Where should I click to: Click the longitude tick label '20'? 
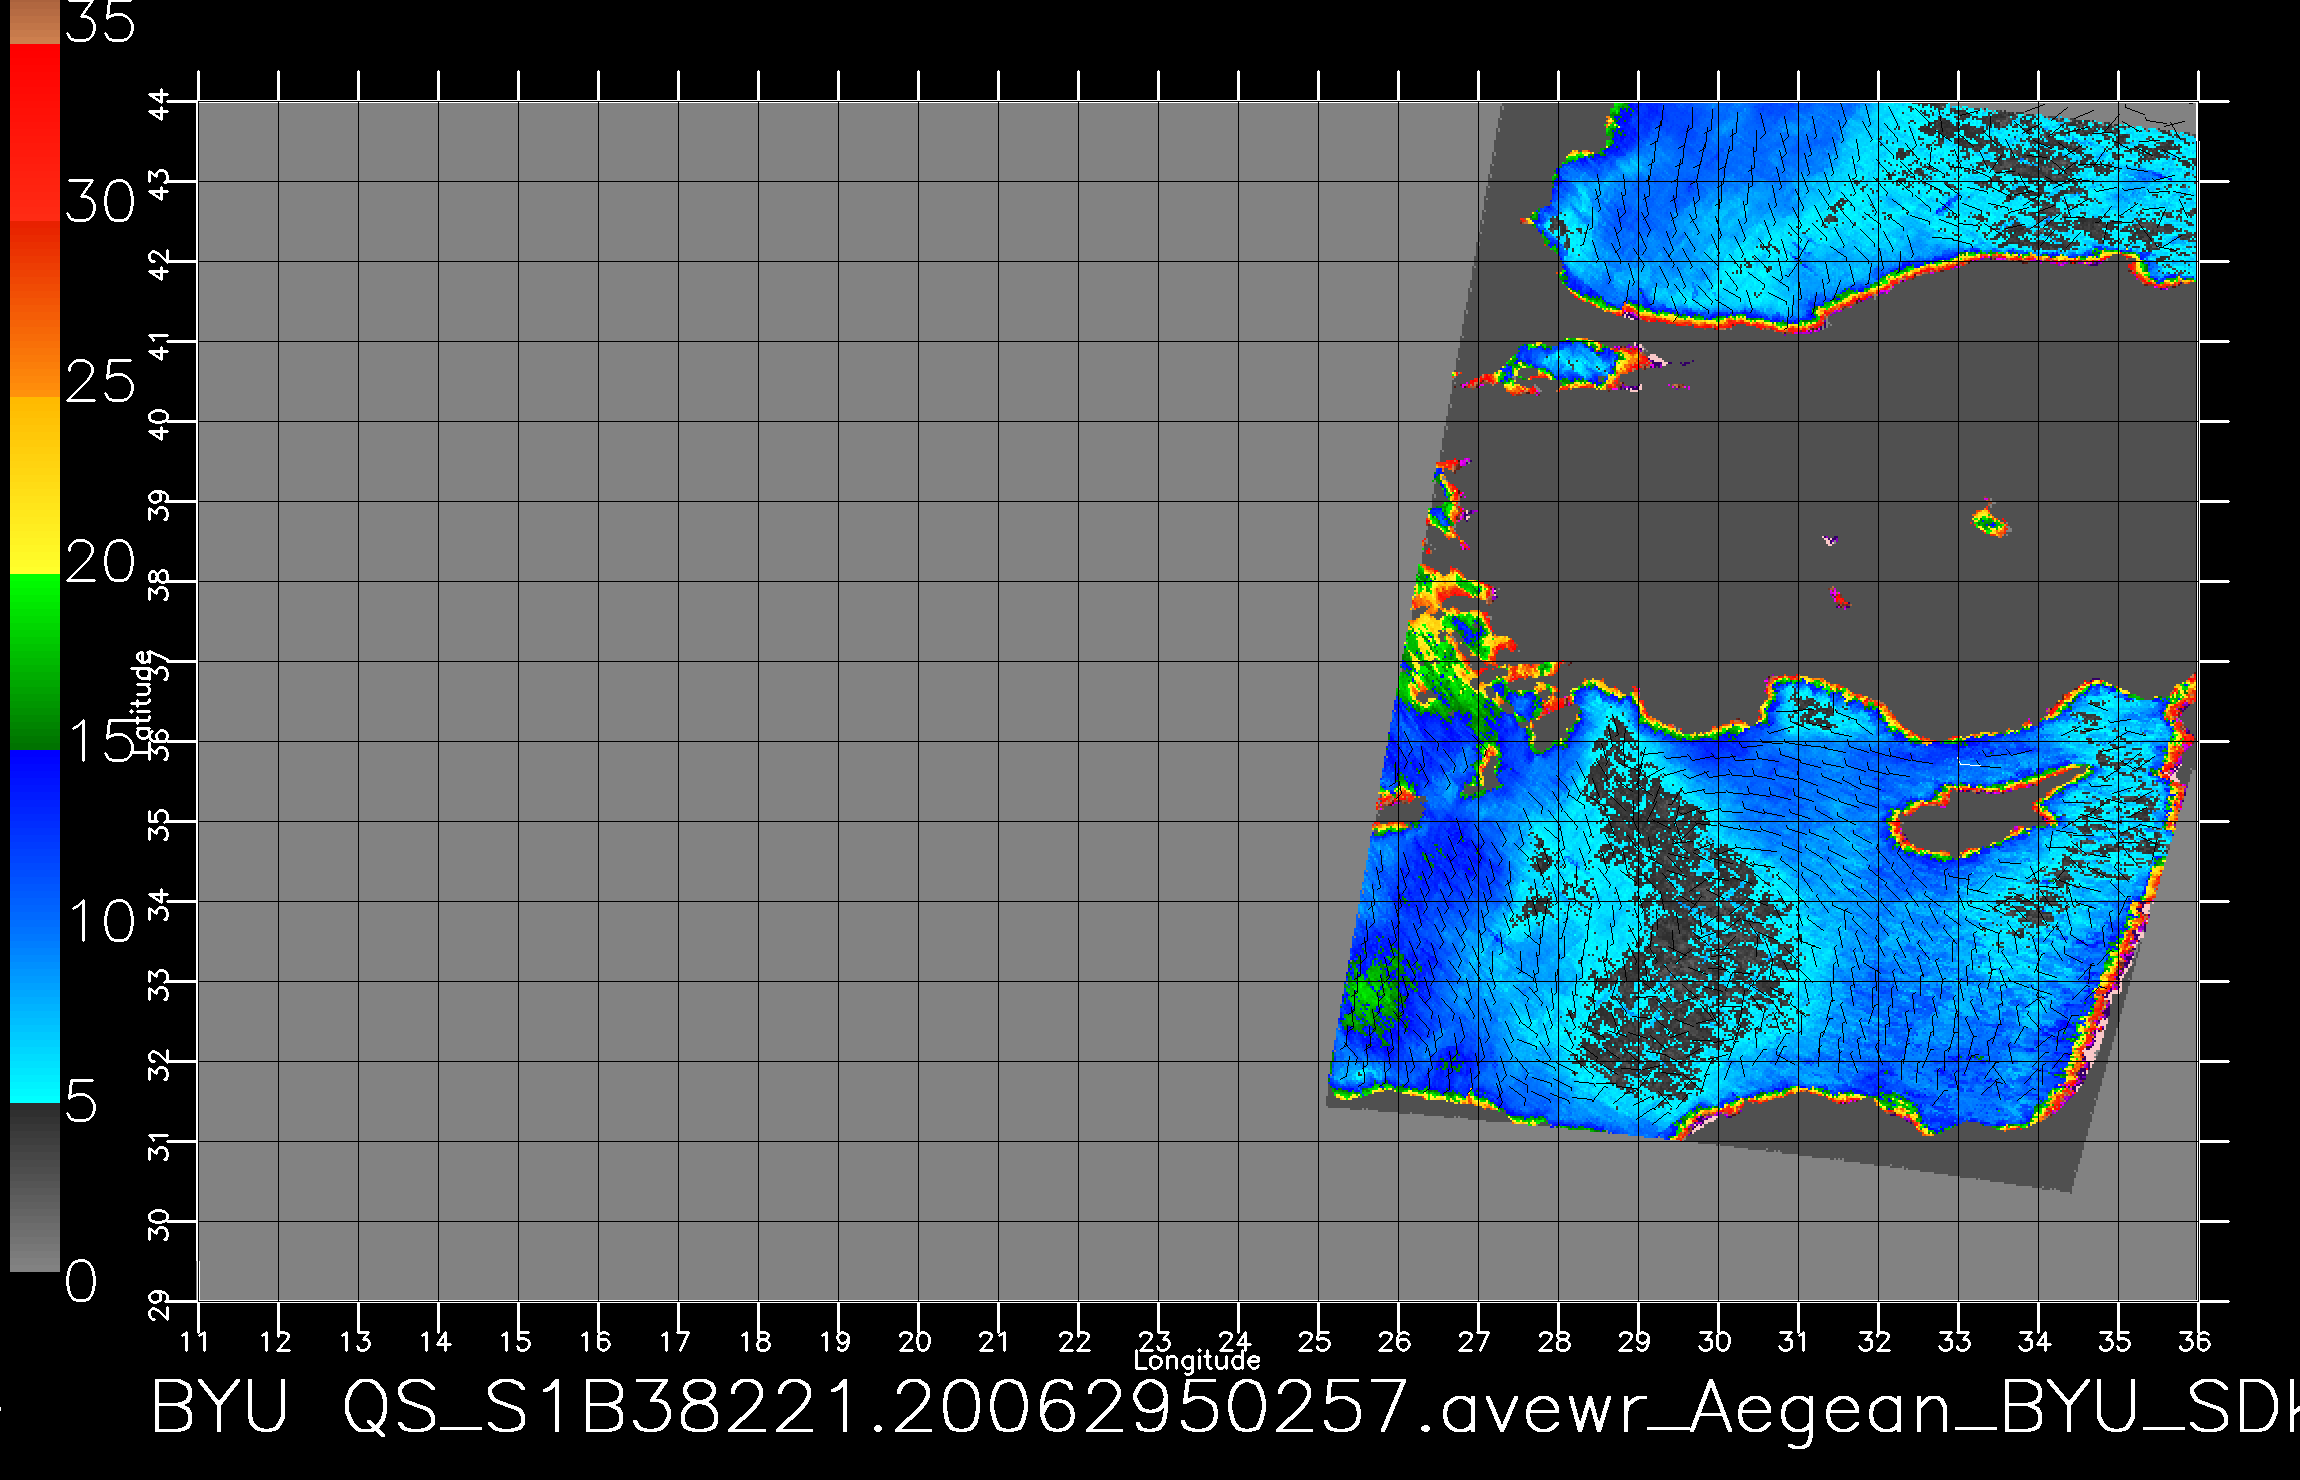[x=915, y=1341]
